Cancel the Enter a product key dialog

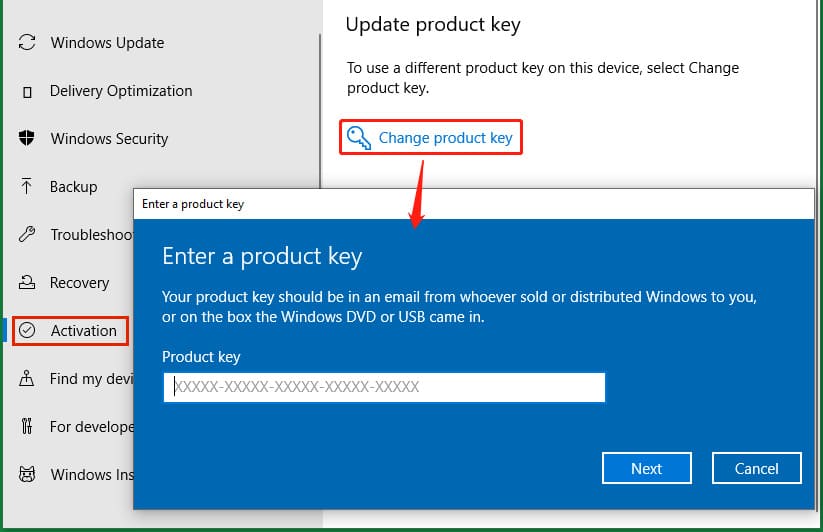click(x=756, y=468)
